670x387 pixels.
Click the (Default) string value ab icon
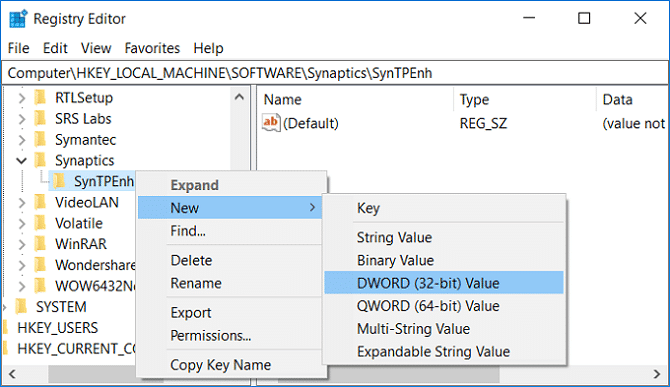point(271,123)
